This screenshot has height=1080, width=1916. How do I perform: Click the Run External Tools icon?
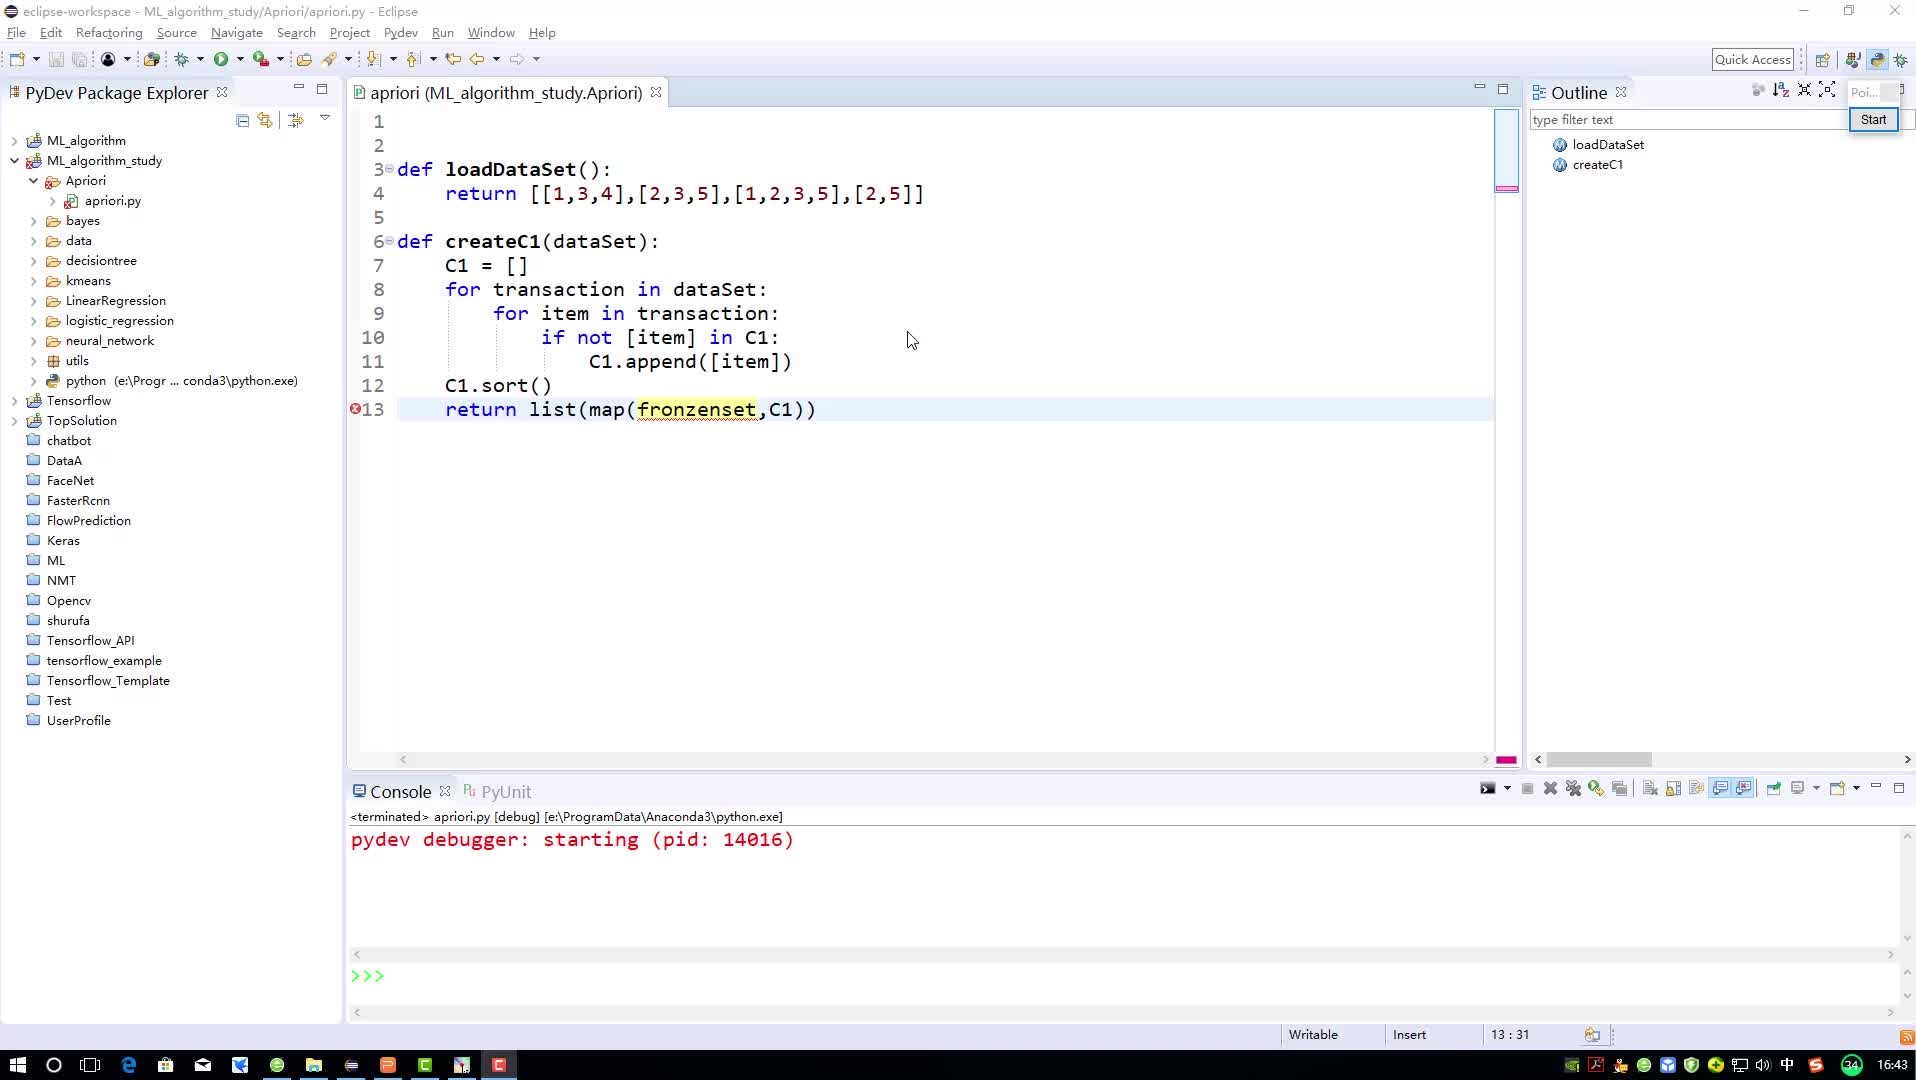pos(261,59)
